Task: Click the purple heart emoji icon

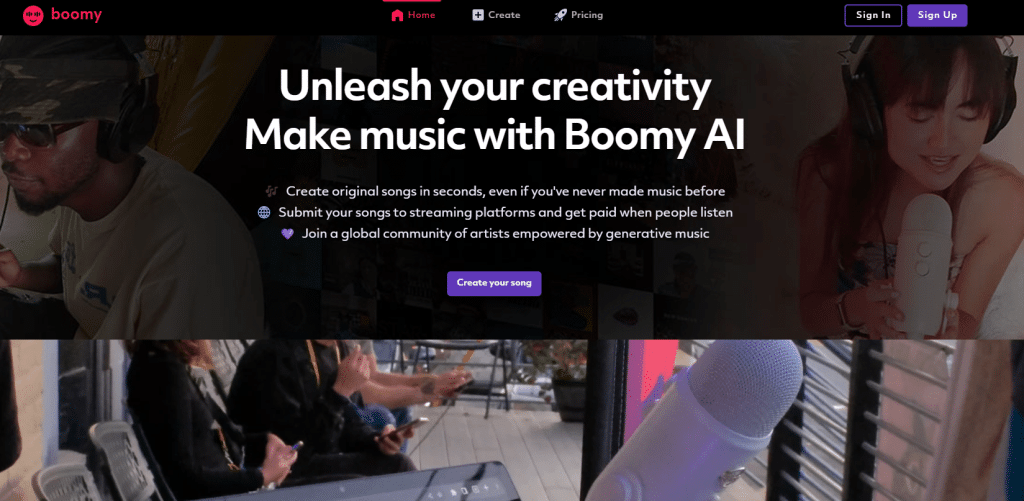Action: tap(287, 233)
